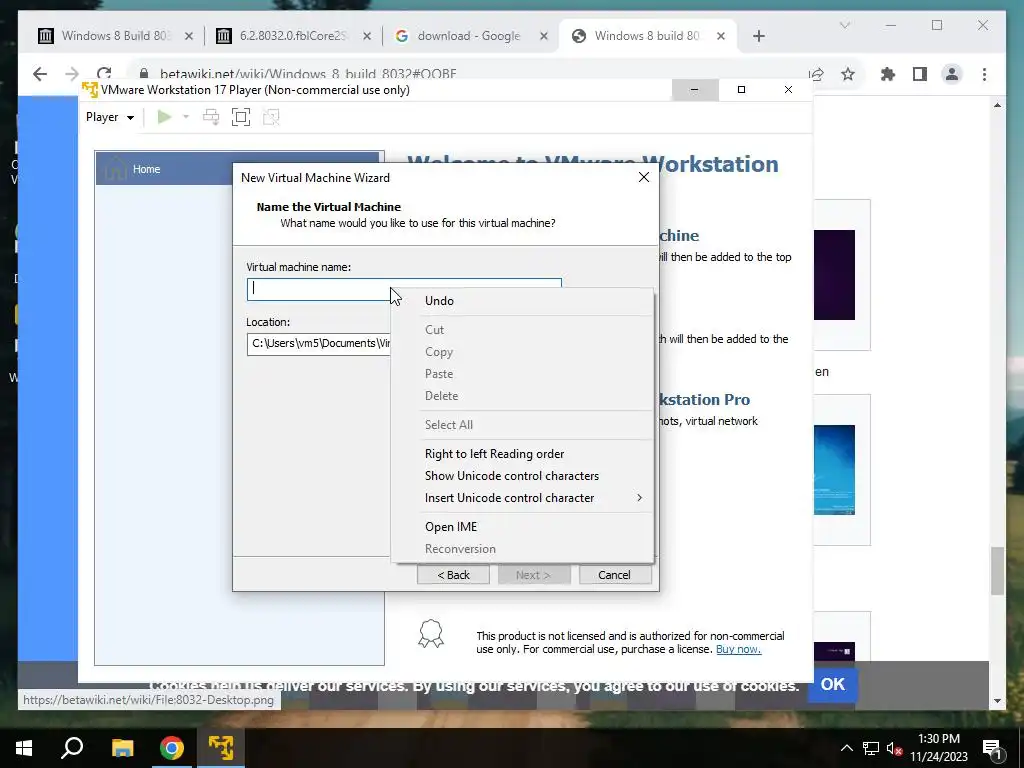Choose Undo in the context menu
Viewport: 1024px width, 768px height.
tap(439, 300)
